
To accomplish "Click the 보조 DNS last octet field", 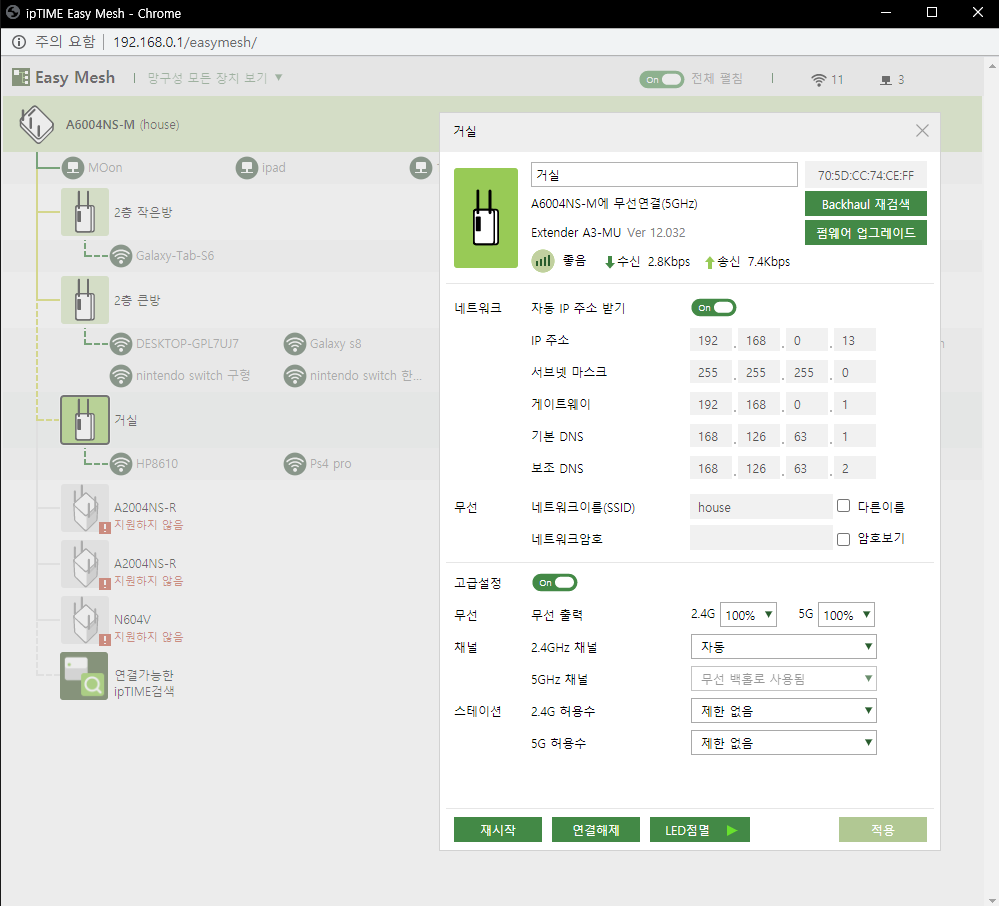I will [x=854, y=468].
